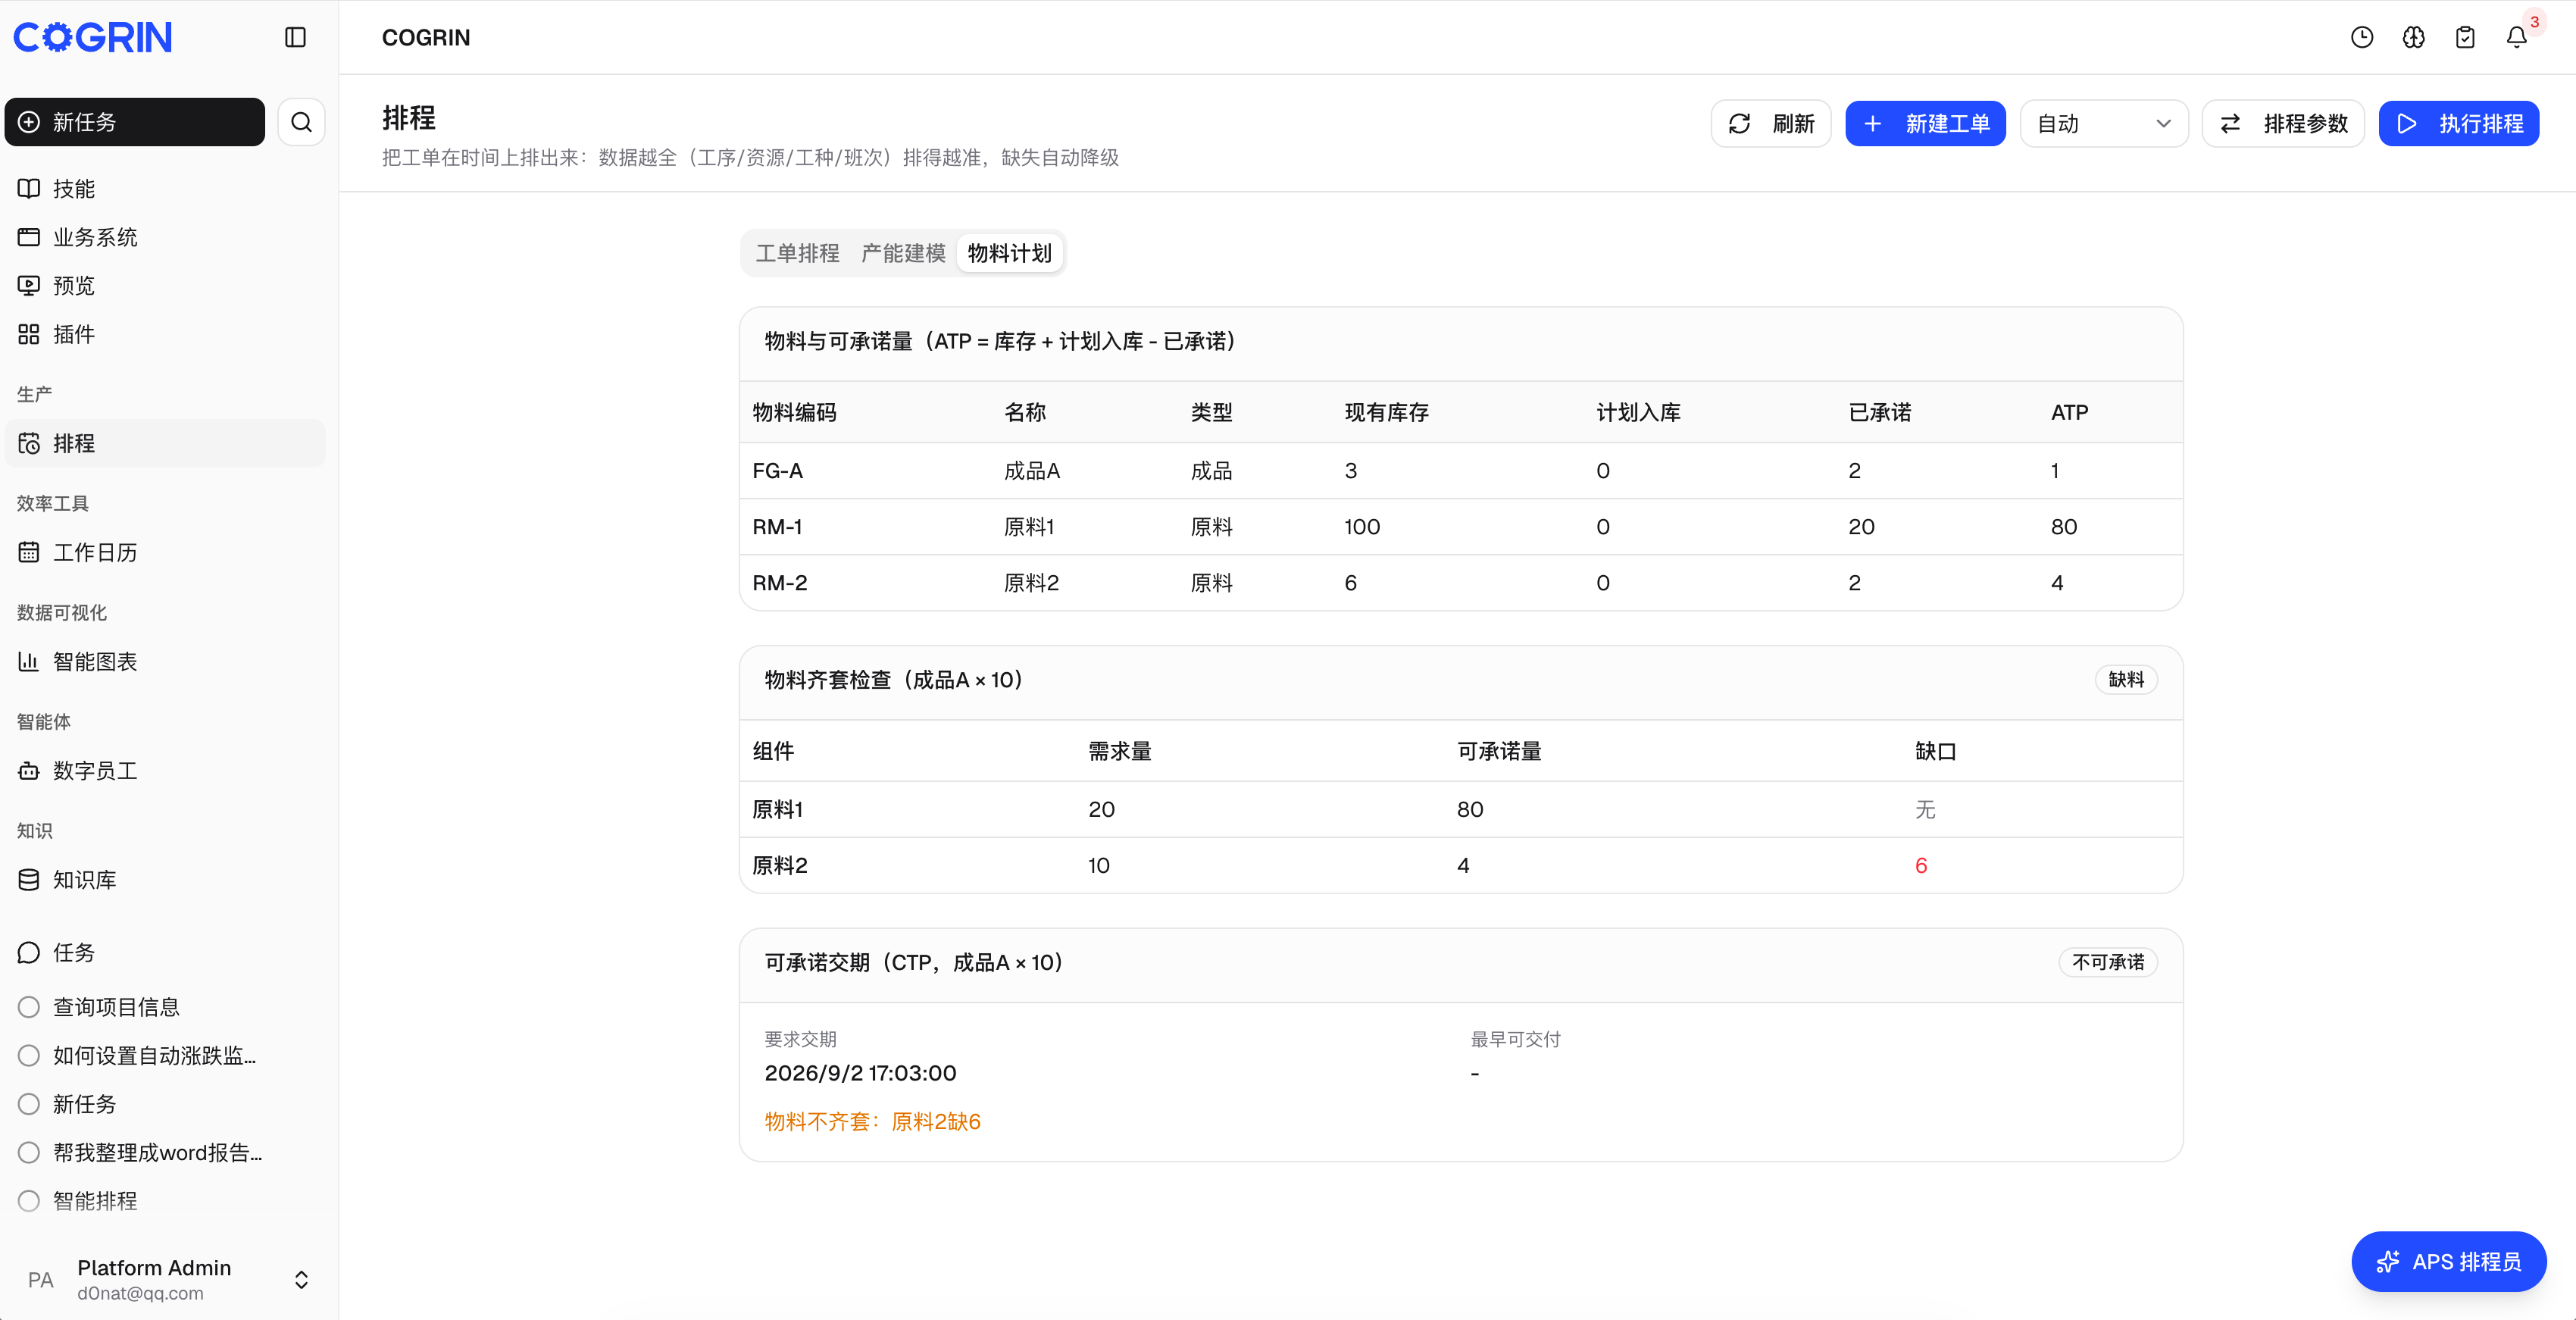
Task: Click the 工作日历 calendar icon
Action: [29, 552]
